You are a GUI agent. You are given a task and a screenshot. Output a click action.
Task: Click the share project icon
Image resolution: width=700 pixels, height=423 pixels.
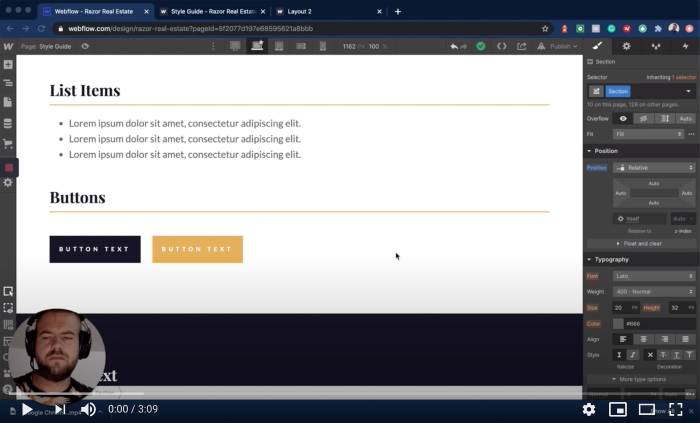[521, 46]
